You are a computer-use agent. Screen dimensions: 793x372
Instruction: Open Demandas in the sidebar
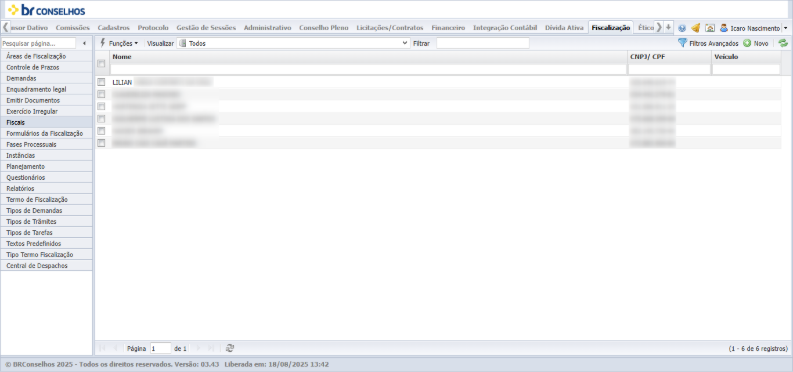(47, 78)
